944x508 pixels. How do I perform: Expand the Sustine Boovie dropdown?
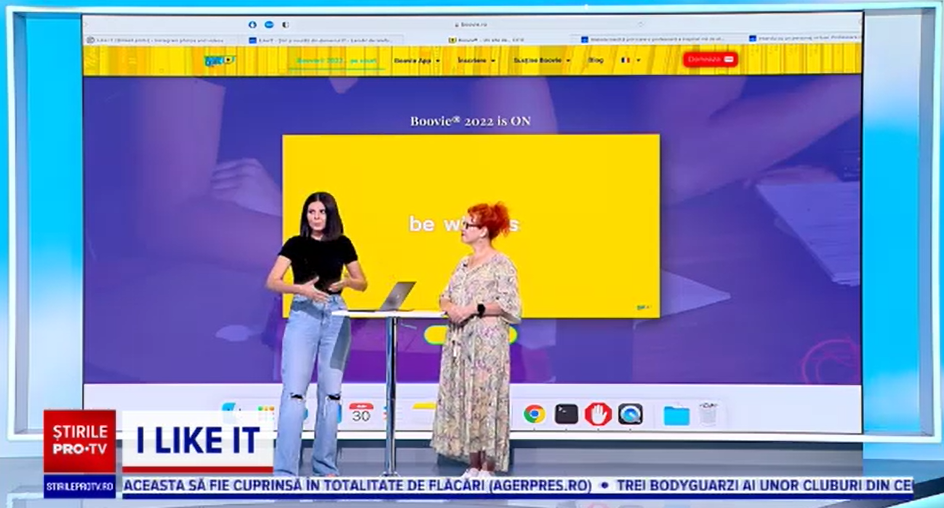(542, 61)
